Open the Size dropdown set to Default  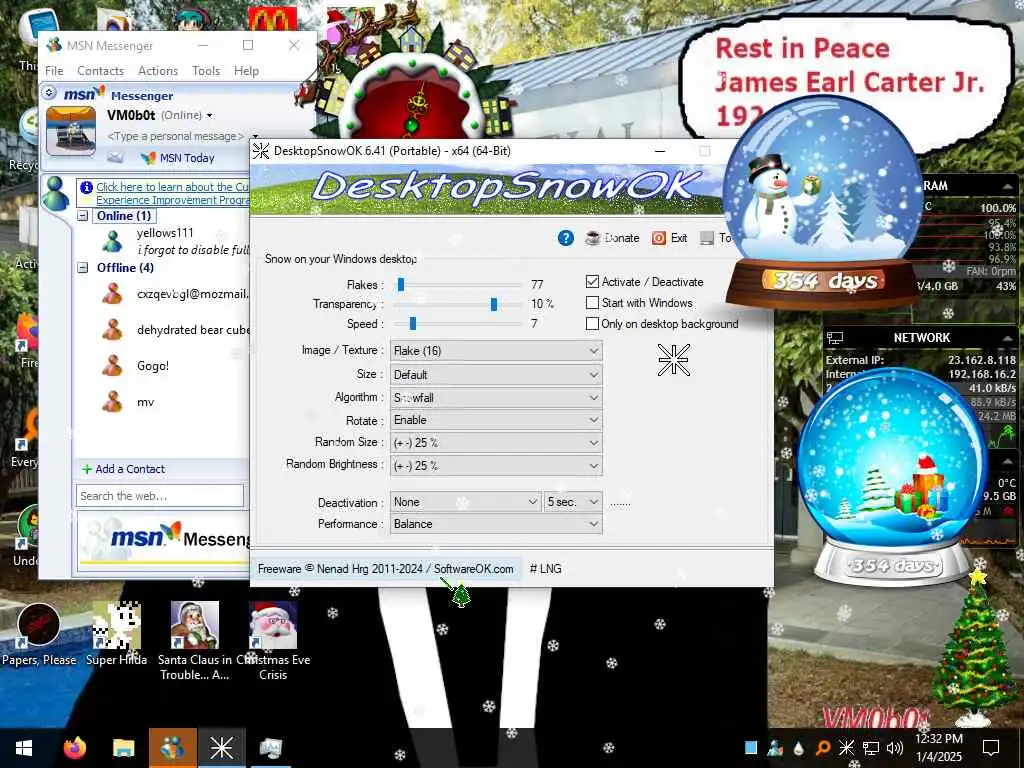[496, 374]
